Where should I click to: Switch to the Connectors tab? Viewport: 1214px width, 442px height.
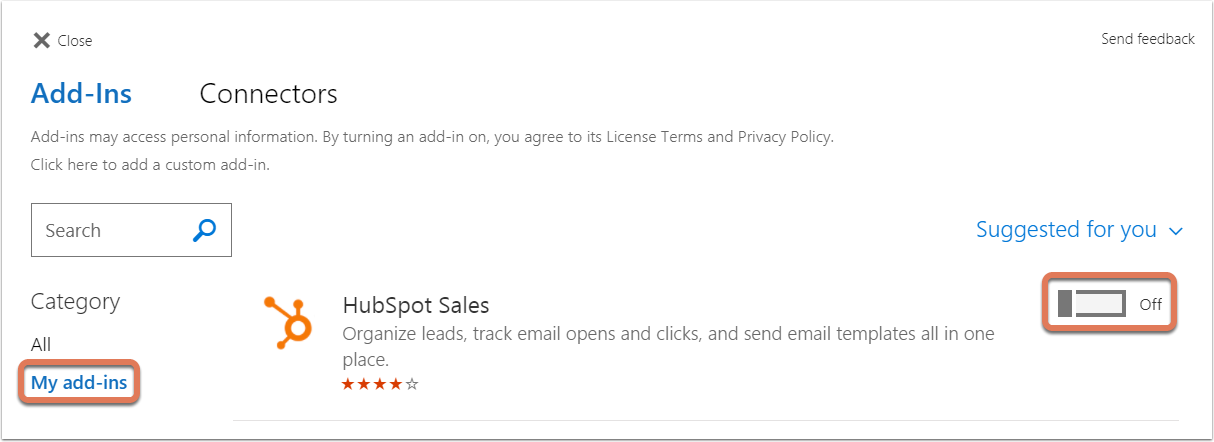pyautogui.click(x=268, y=94)
